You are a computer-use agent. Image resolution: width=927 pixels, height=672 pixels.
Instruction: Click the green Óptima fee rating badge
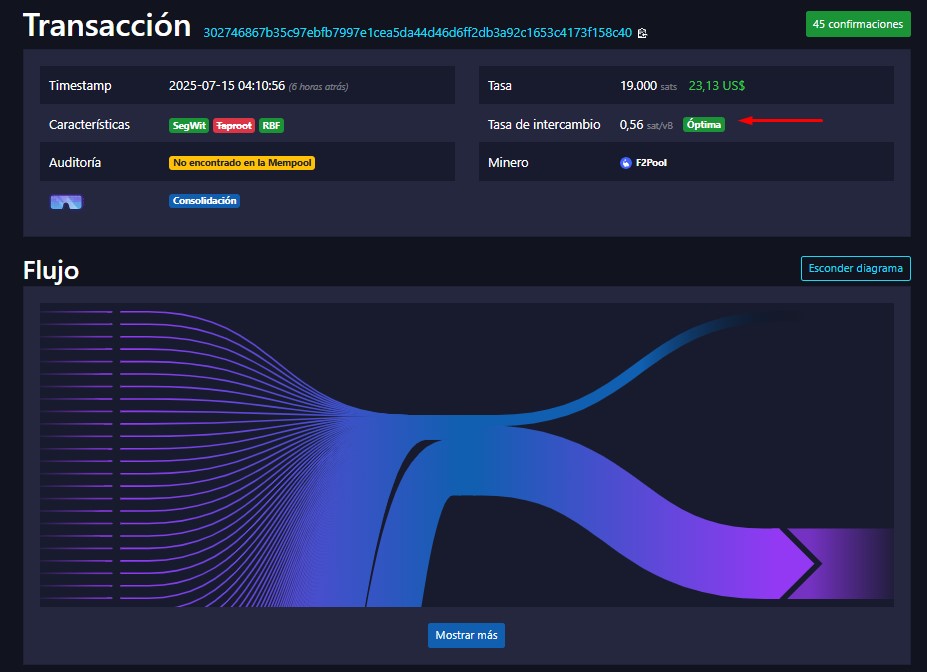[704, 125]
